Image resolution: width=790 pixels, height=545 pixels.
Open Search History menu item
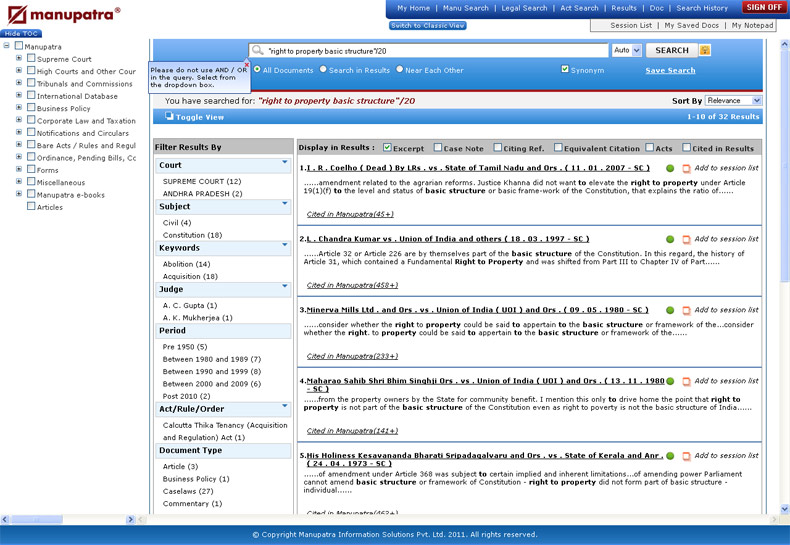(x=702, y=8)
